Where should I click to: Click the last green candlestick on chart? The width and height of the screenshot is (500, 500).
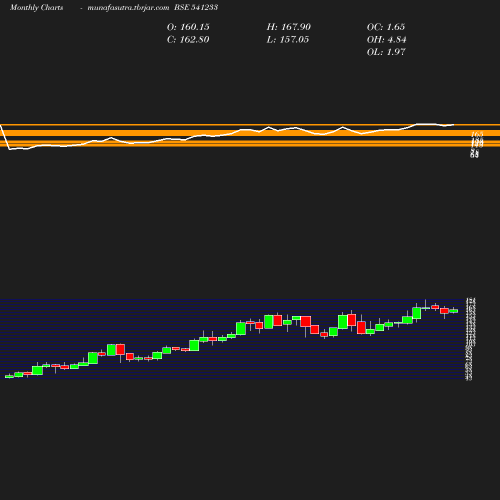click(454, 311)
